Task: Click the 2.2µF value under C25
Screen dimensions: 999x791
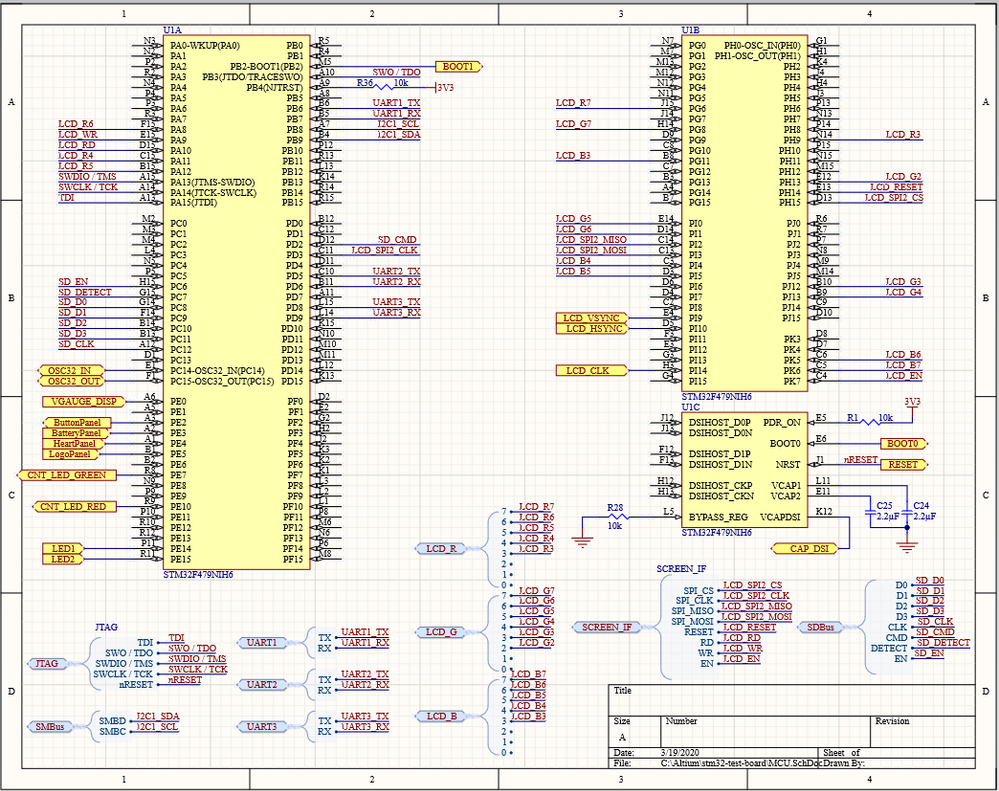Action: [888, 516]
